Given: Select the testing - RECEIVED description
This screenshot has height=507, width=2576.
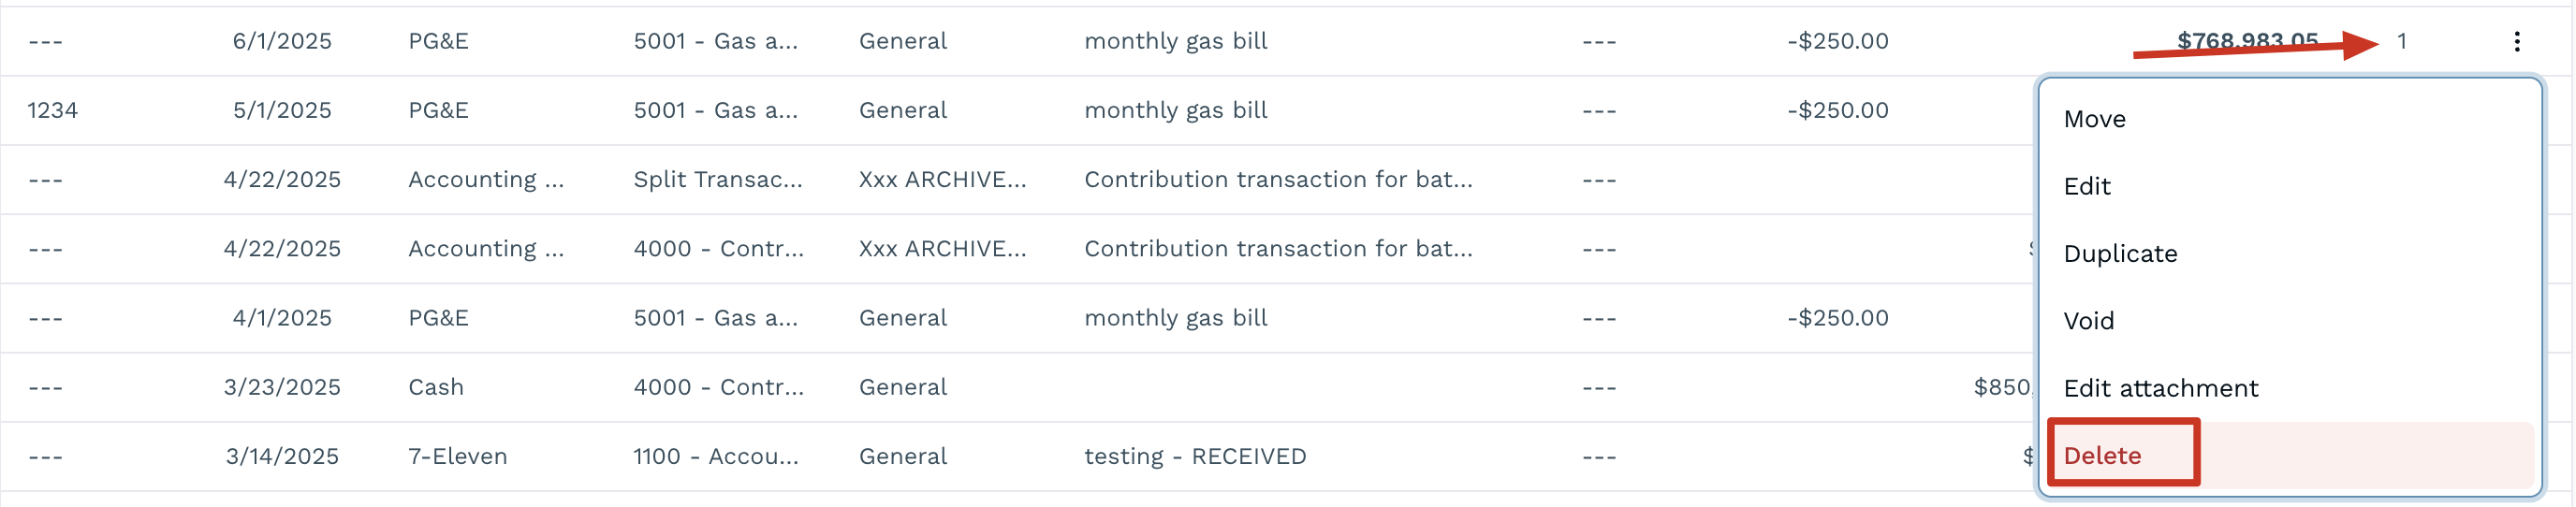Looking at the screenshot, I should tap(1194, 456).
